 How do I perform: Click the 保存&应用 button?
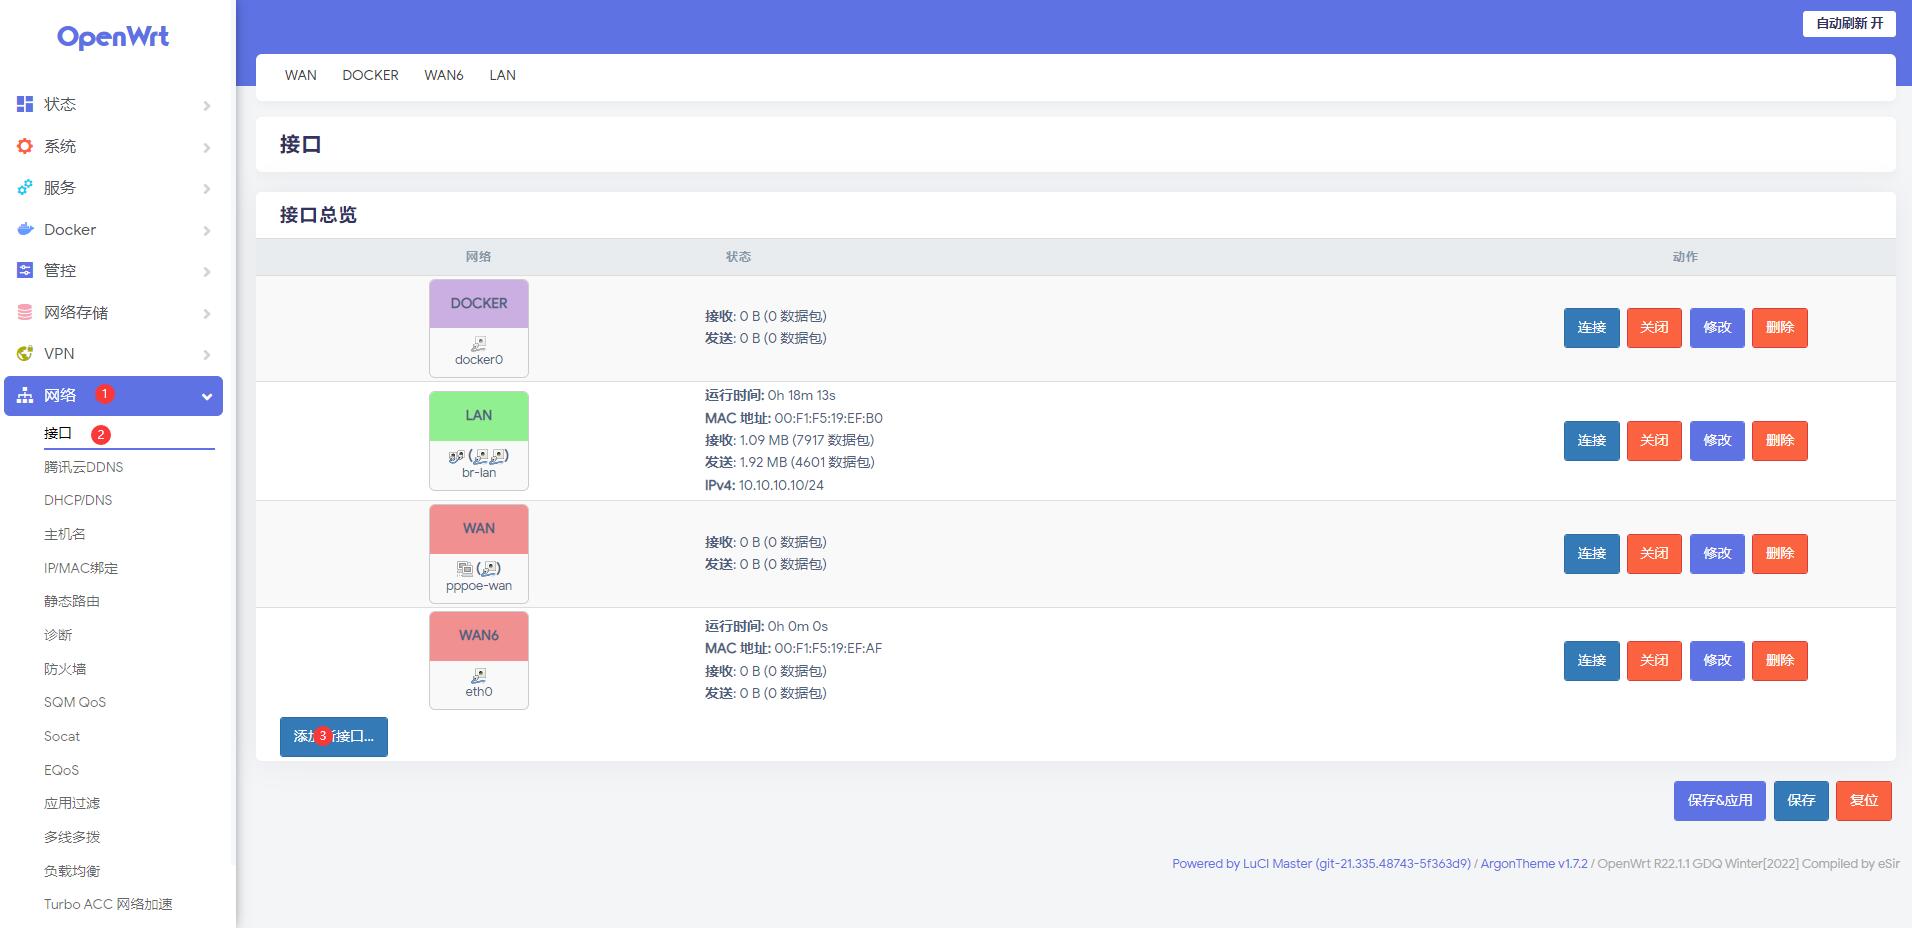tap(1720, 801)
